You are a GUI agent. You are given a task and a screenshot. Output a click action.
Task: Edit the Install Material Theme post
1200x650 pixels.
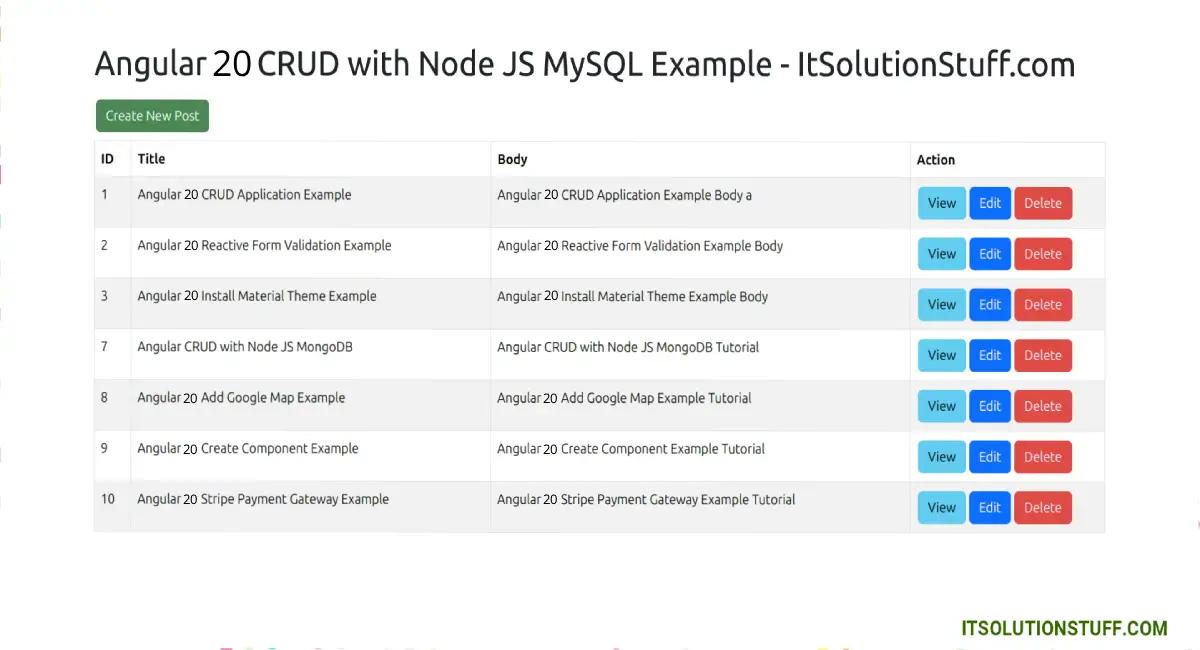coord(989,305)
